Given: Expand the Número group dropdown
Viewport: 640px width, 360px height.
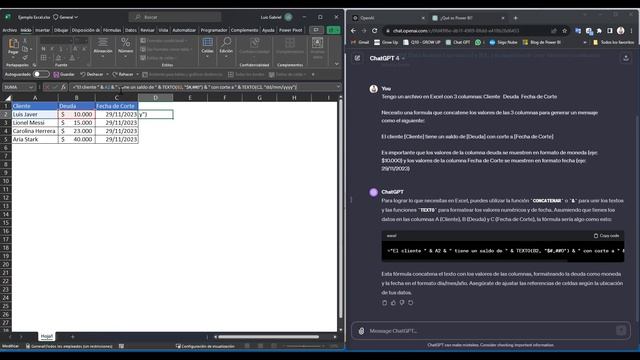Looking at the screenshot, I should tap(125, 56).
